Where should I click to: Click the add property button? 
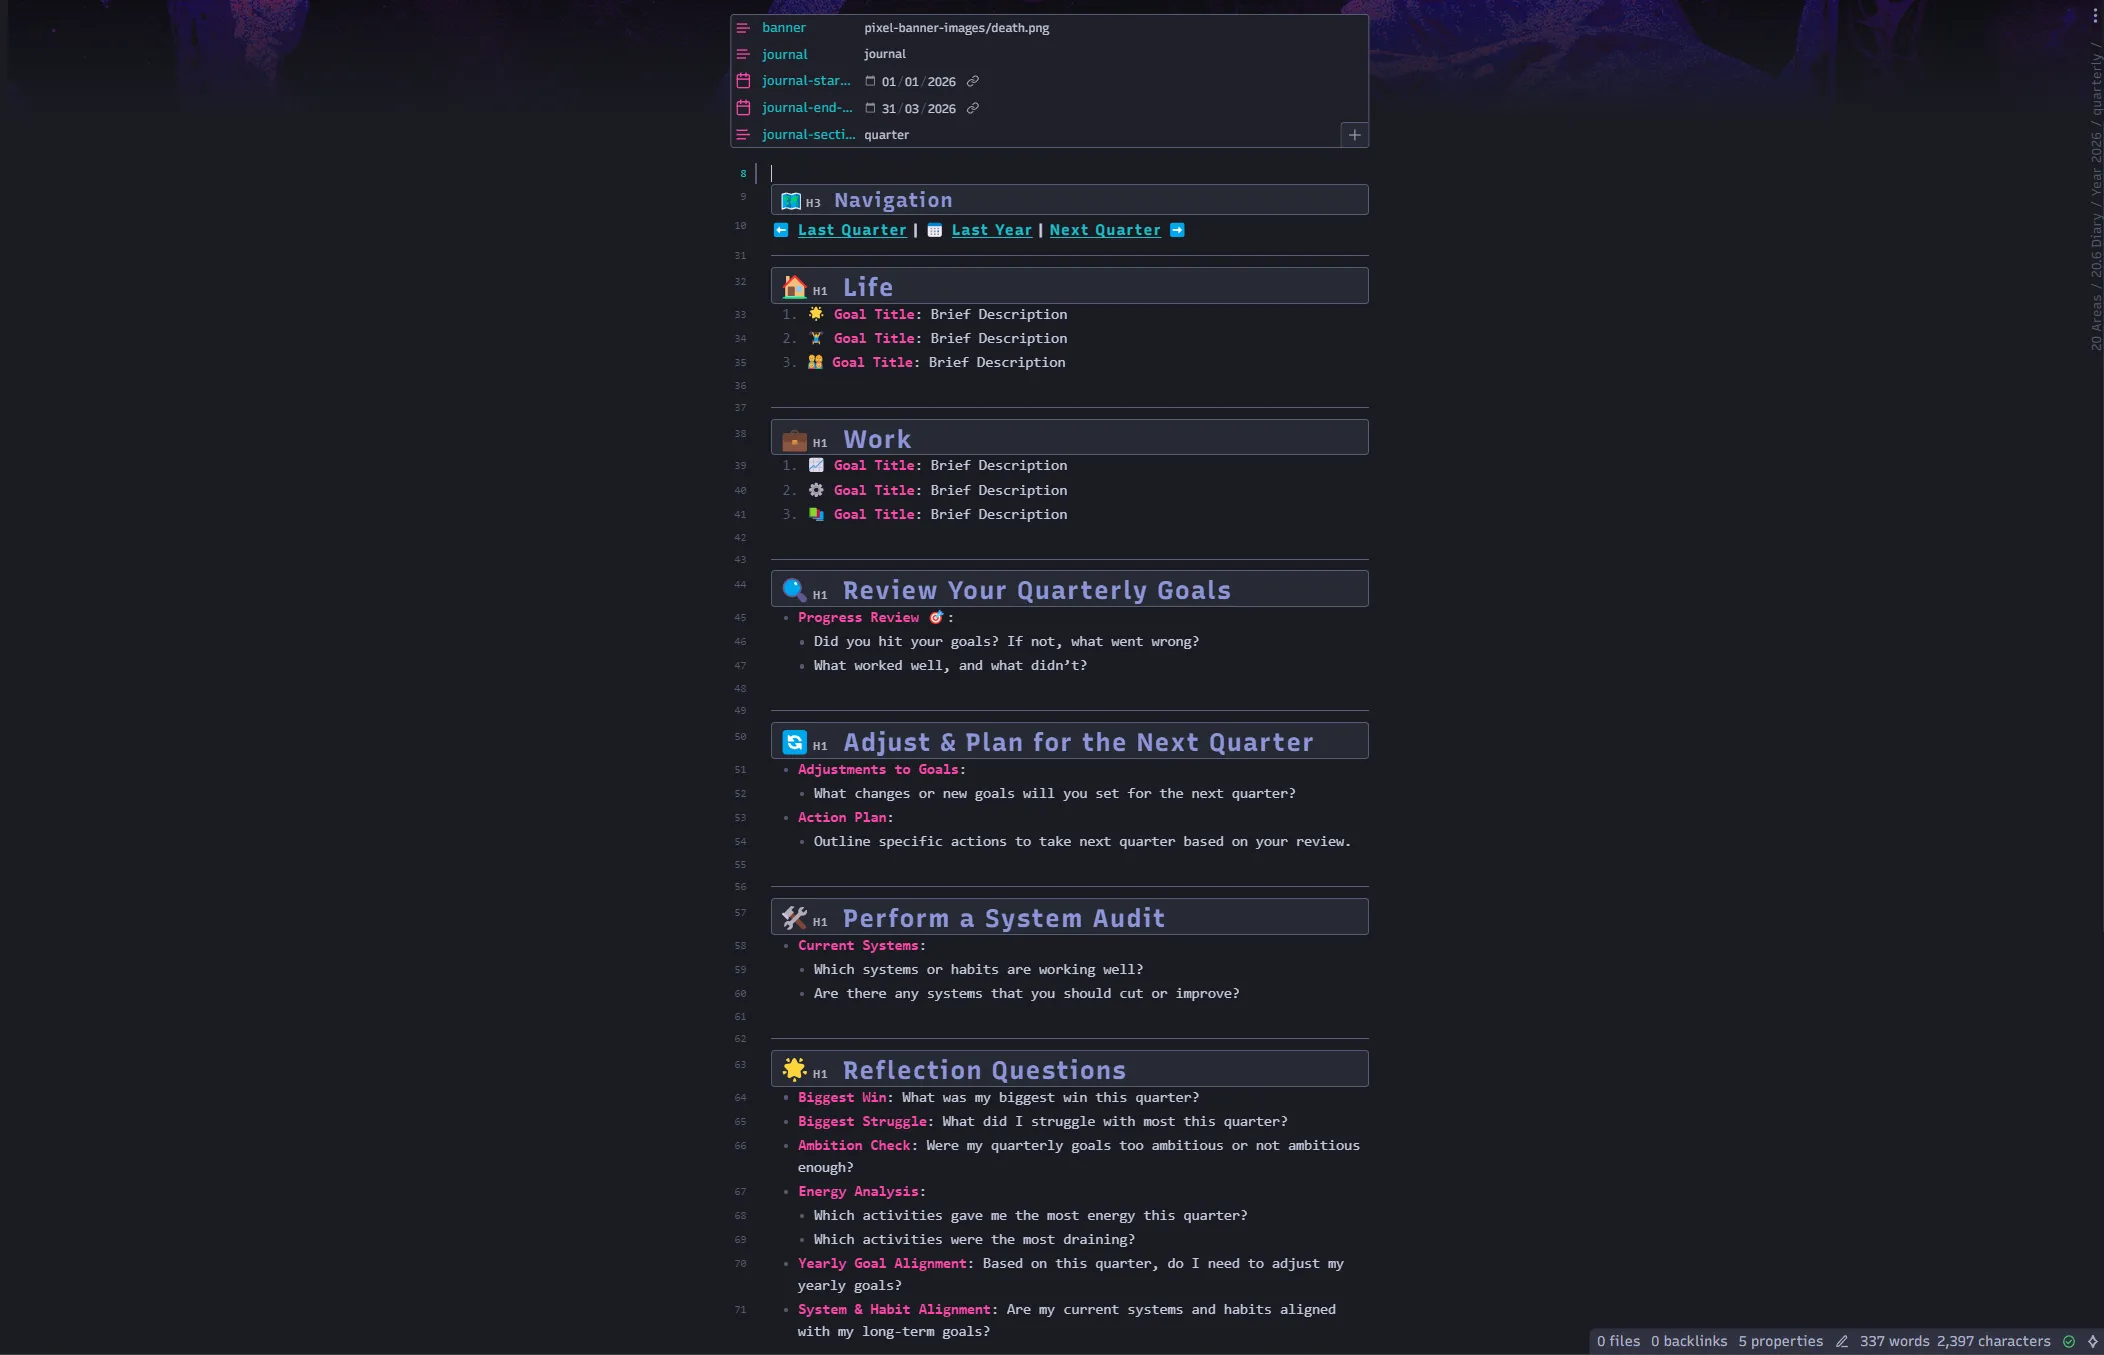pos(1354,133)
